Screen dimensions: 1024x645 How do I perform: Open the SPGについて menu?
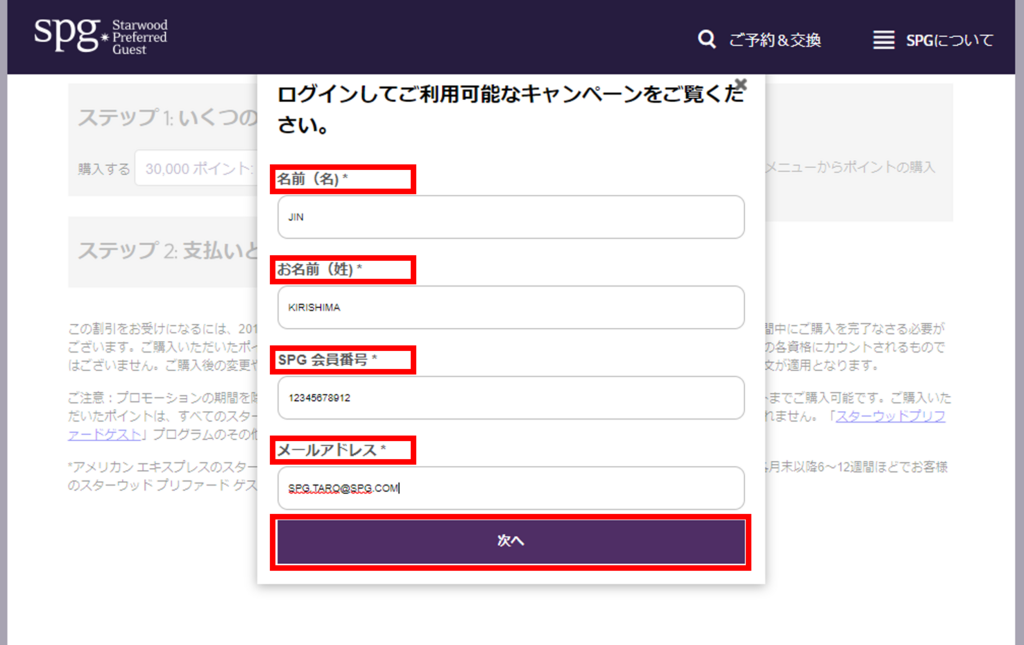pos(950,40)
